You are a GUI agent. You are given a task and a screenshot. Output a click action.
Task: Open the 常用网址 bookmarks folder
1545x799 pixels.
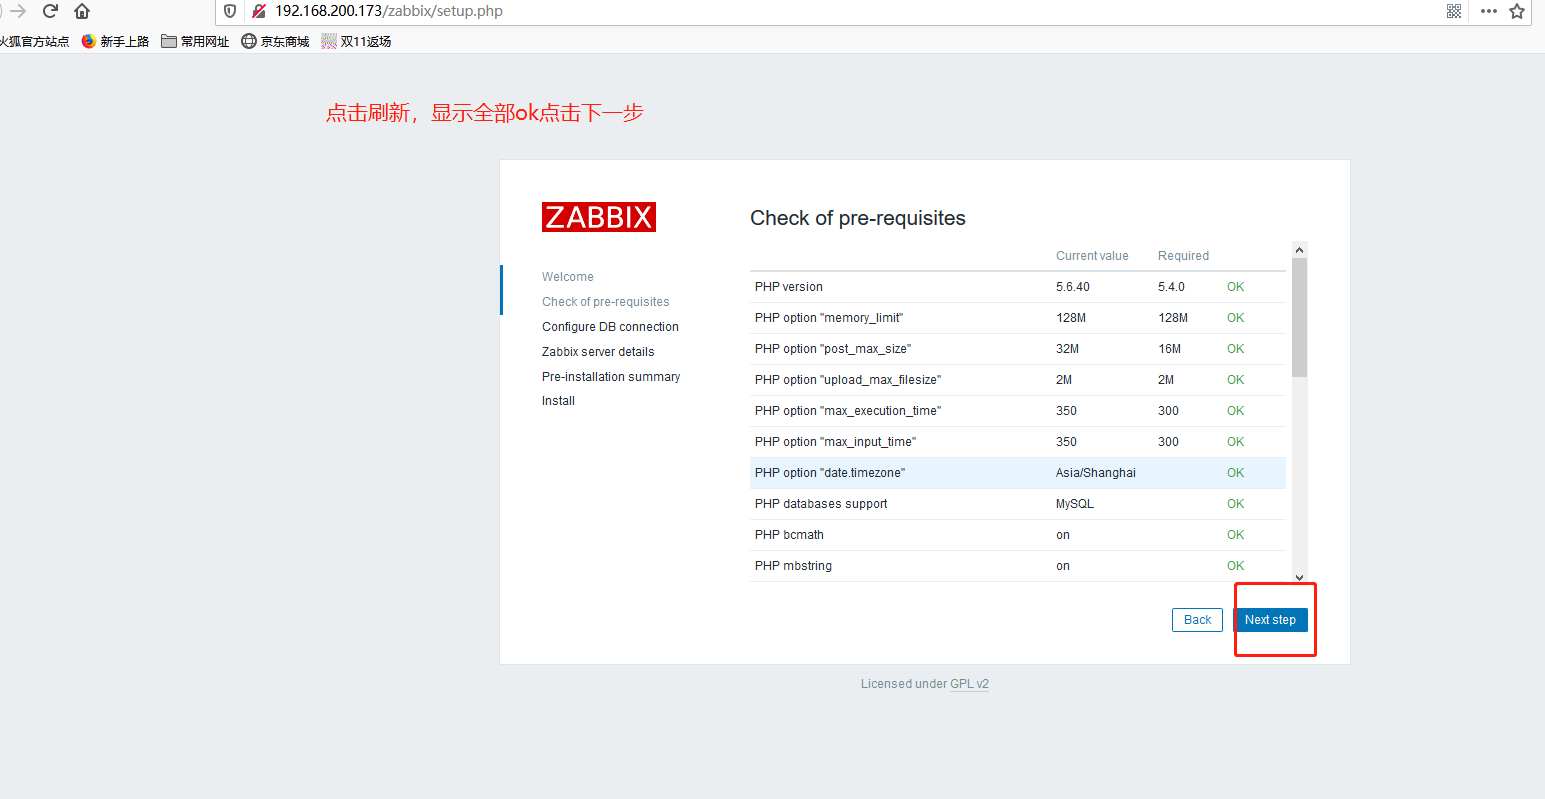196,41
